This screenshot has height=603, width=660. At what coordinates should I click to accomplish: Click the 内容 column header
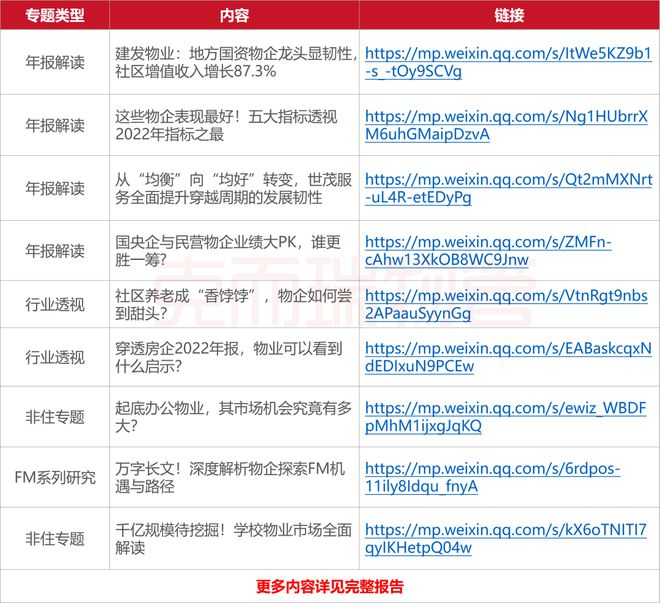pyautogui.click(x=234, y=16)
